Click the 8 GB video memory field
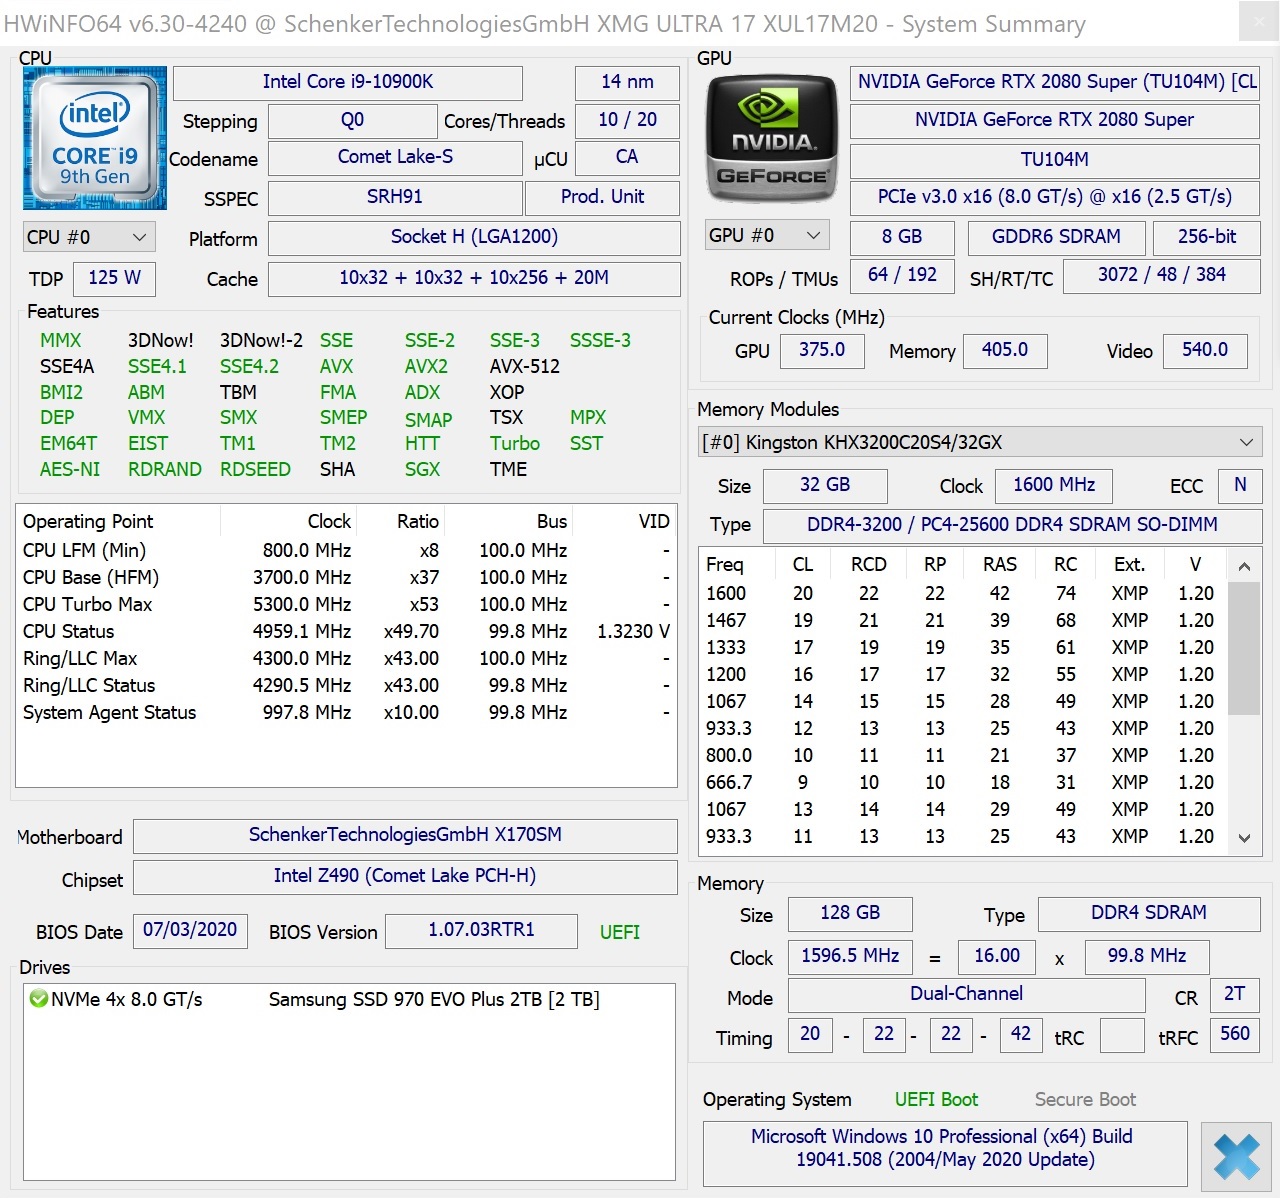Image resolution: width=1280 pixels, height=1198 pixels. pyautogui.click(x=902, y=237)
